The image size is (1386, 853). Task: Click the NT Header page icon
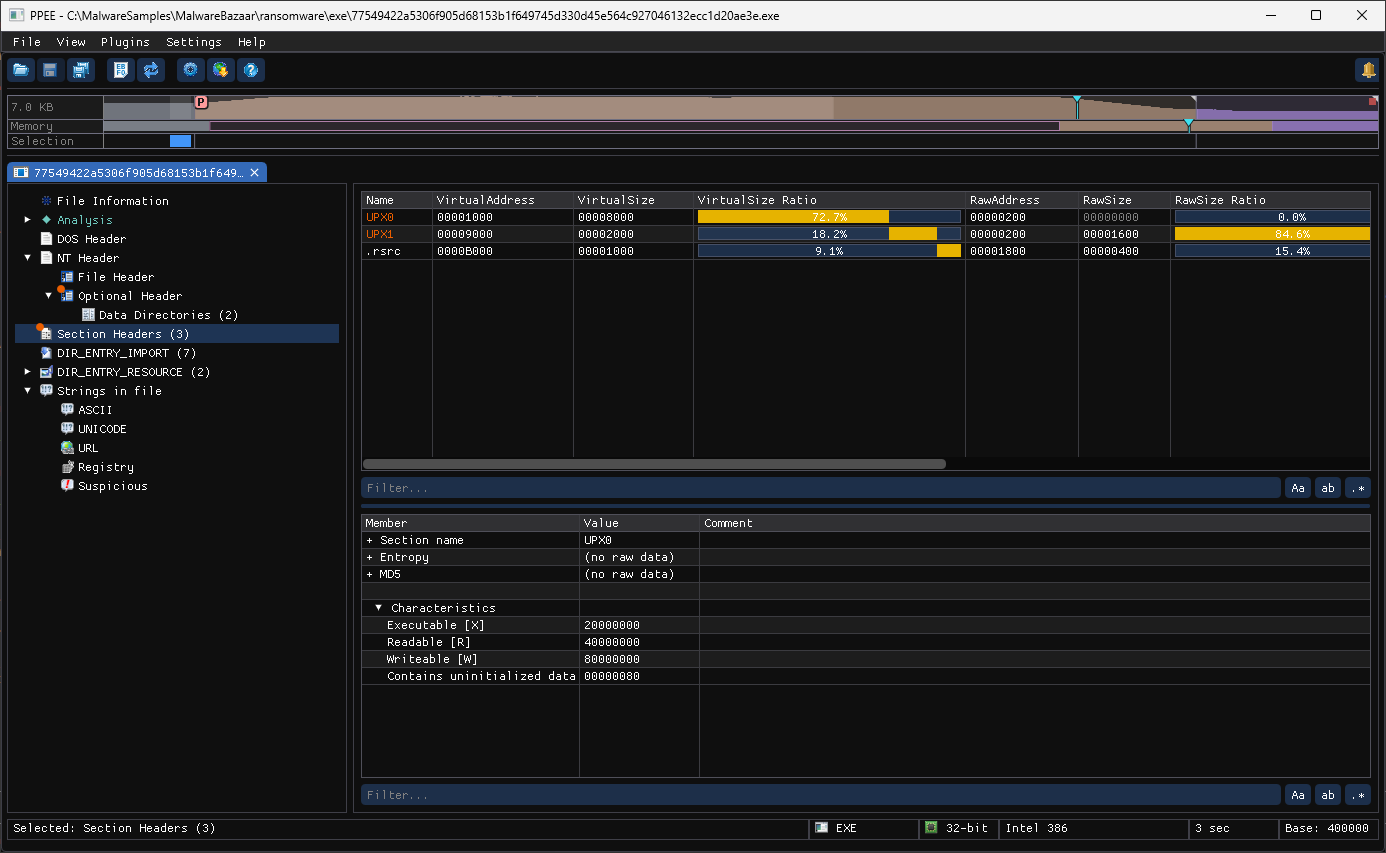(46, 258)
